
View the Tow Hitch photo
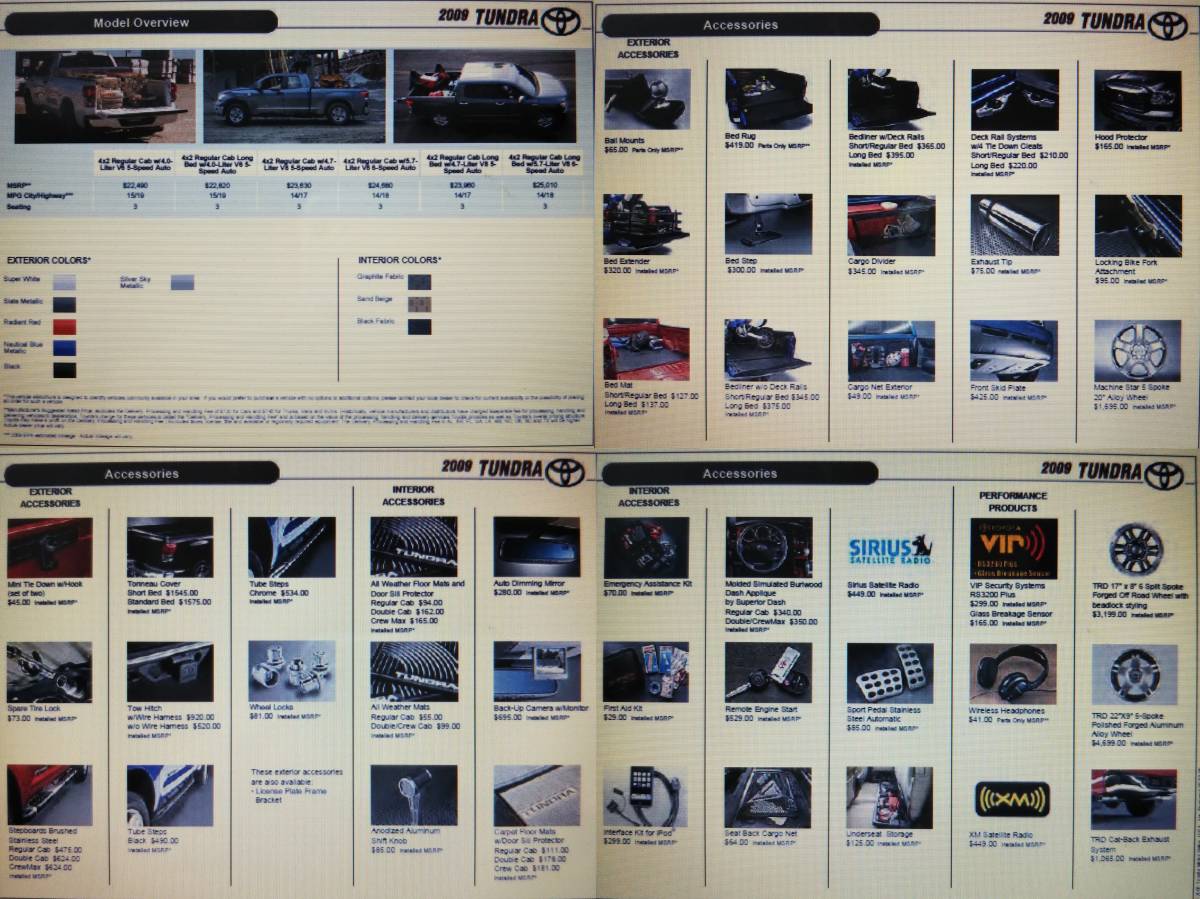click(170, 672)
